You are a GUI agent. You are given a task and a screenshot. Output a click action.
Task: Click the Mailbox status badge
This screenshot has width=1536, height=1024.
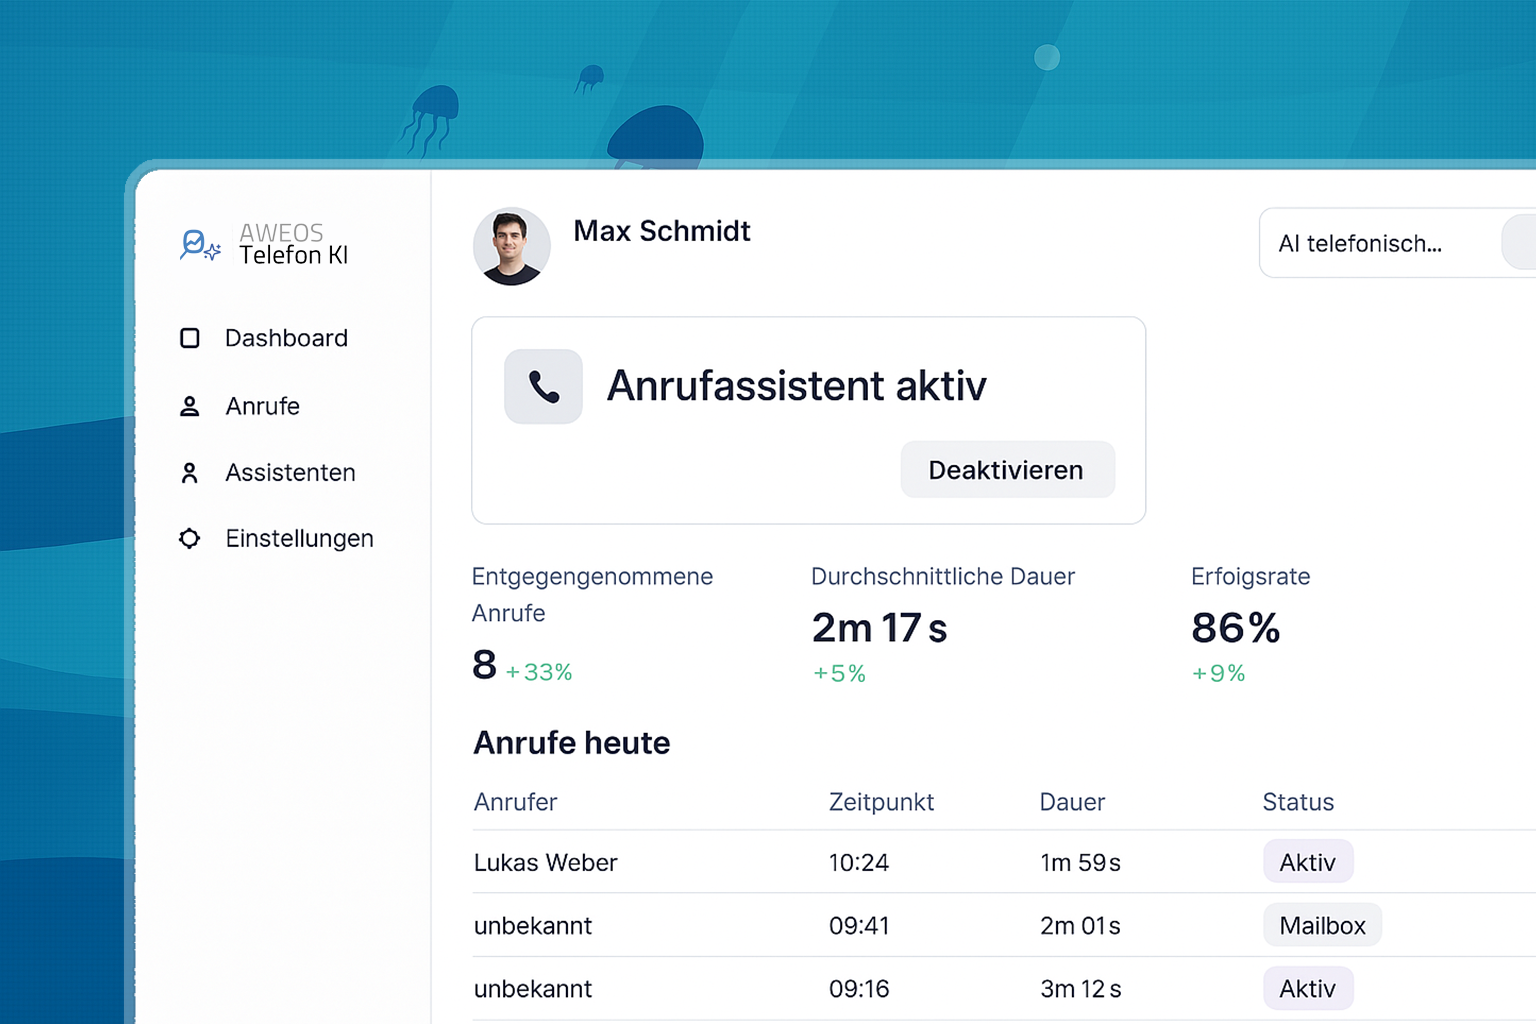point(1322,925)
